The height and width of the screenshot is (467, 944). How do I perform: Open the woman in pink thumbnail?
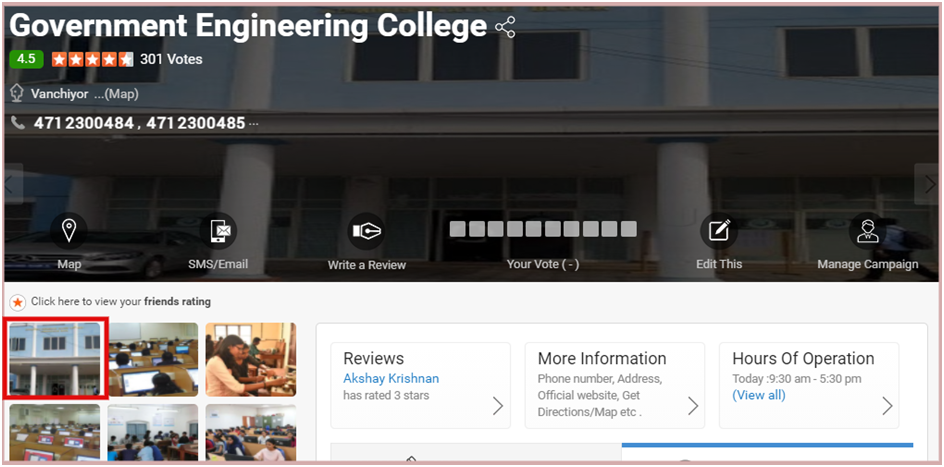(x=250, y=359)
